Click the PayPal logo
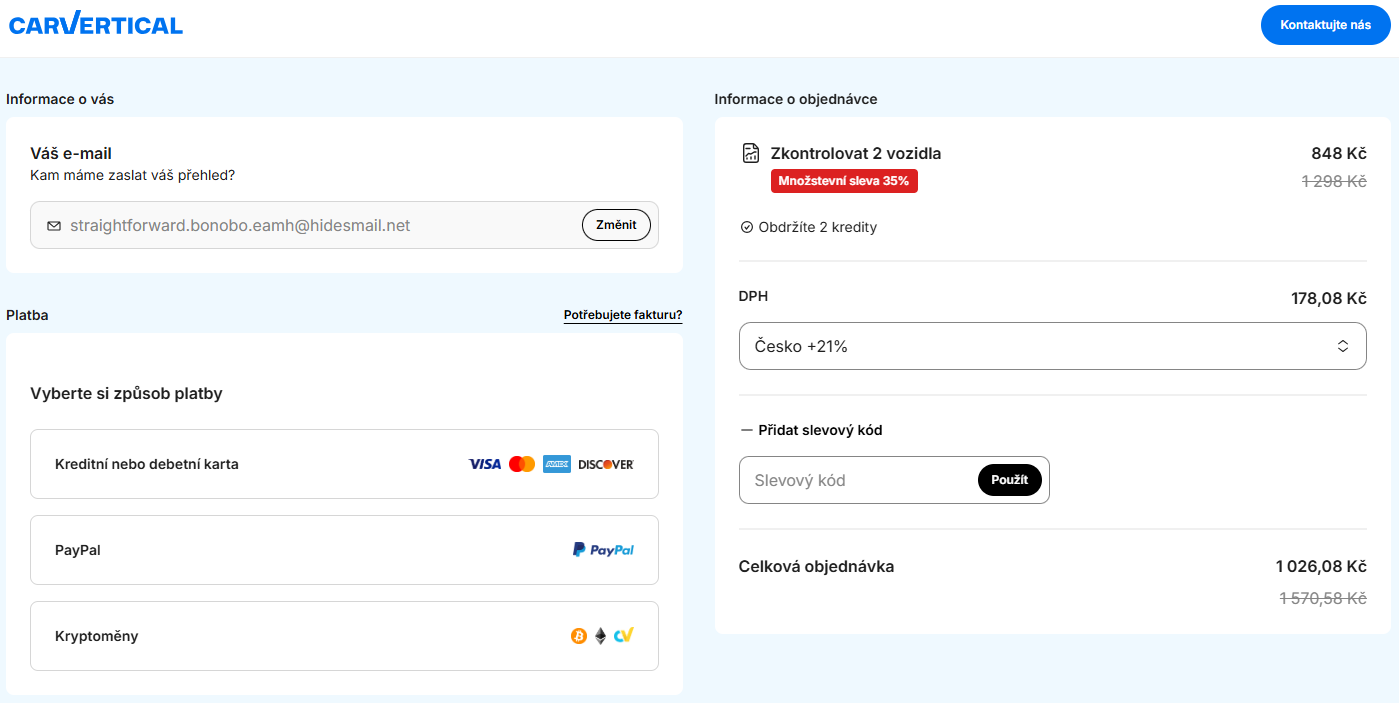 point(603,550)
